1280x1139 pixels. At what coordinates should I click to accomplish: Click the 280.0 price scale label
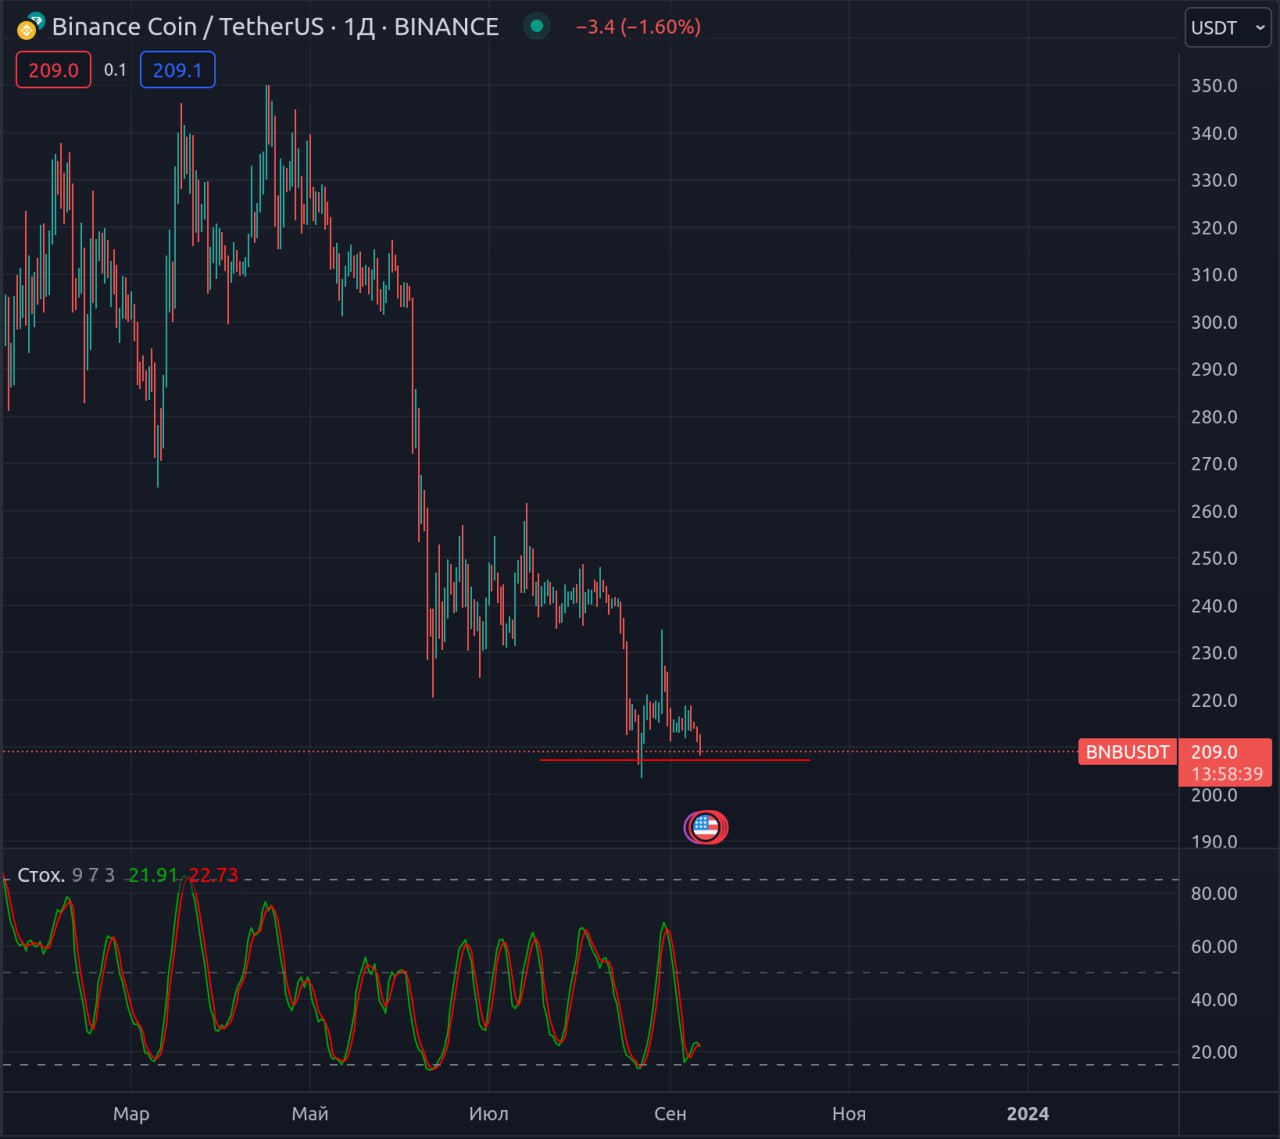[1214, 416]
